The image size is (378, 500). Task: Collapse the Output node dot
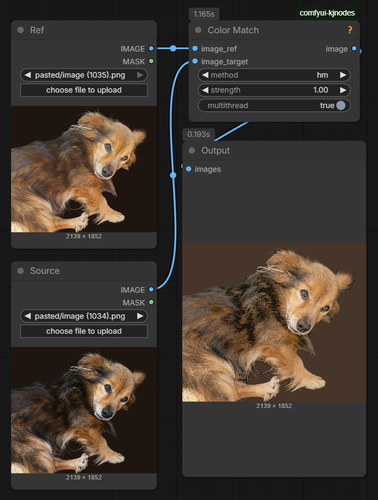pyautogui.click(x=192, y=150)
